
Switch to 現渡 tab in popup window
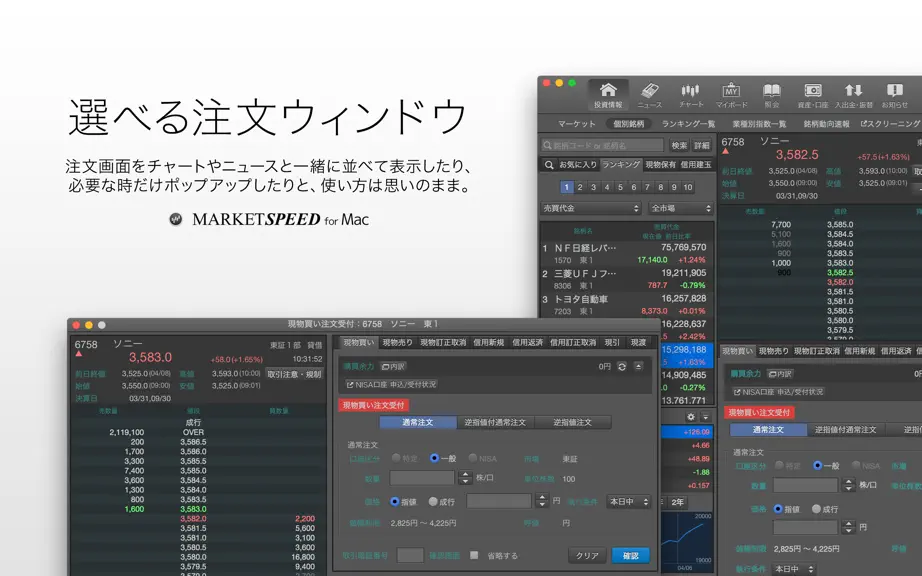638,342
